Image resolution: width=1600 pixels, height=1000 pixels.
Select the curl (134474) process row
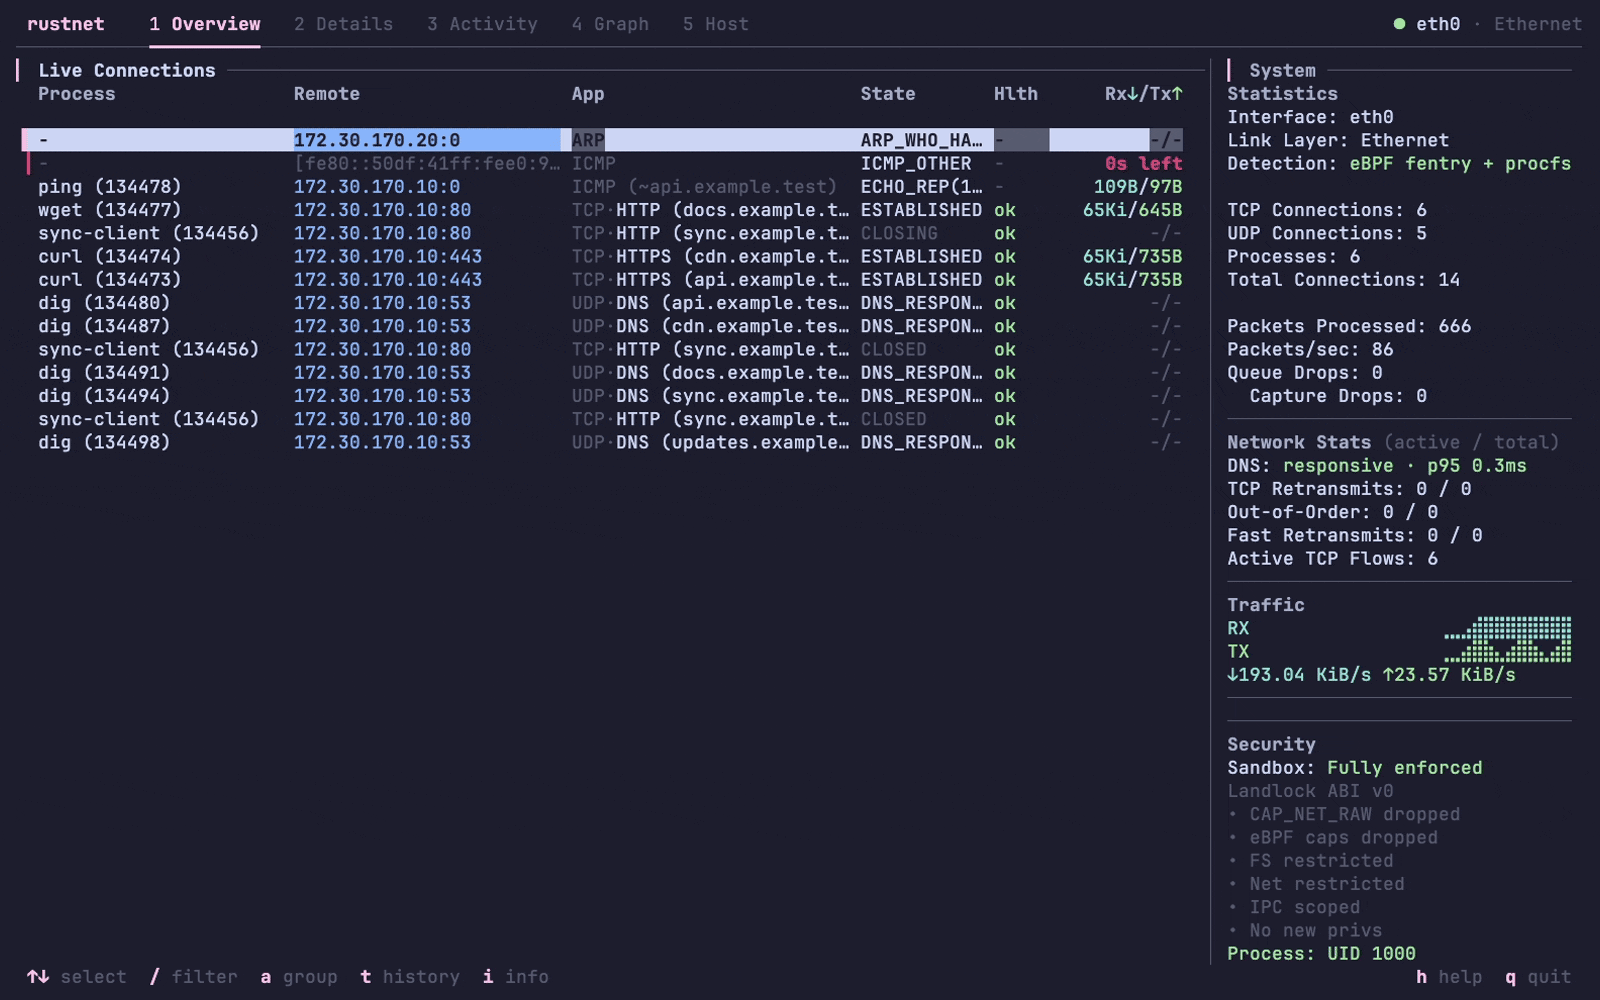coord(603,257)
